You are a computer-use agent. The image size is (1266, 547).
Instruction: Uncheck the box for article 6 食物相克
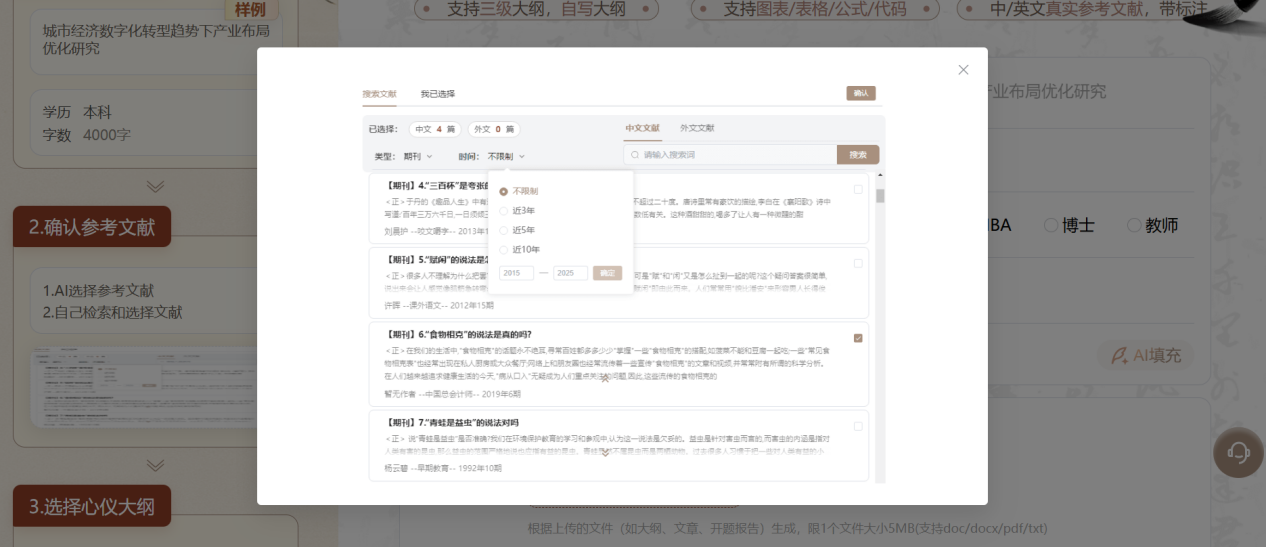click(858, 338)
